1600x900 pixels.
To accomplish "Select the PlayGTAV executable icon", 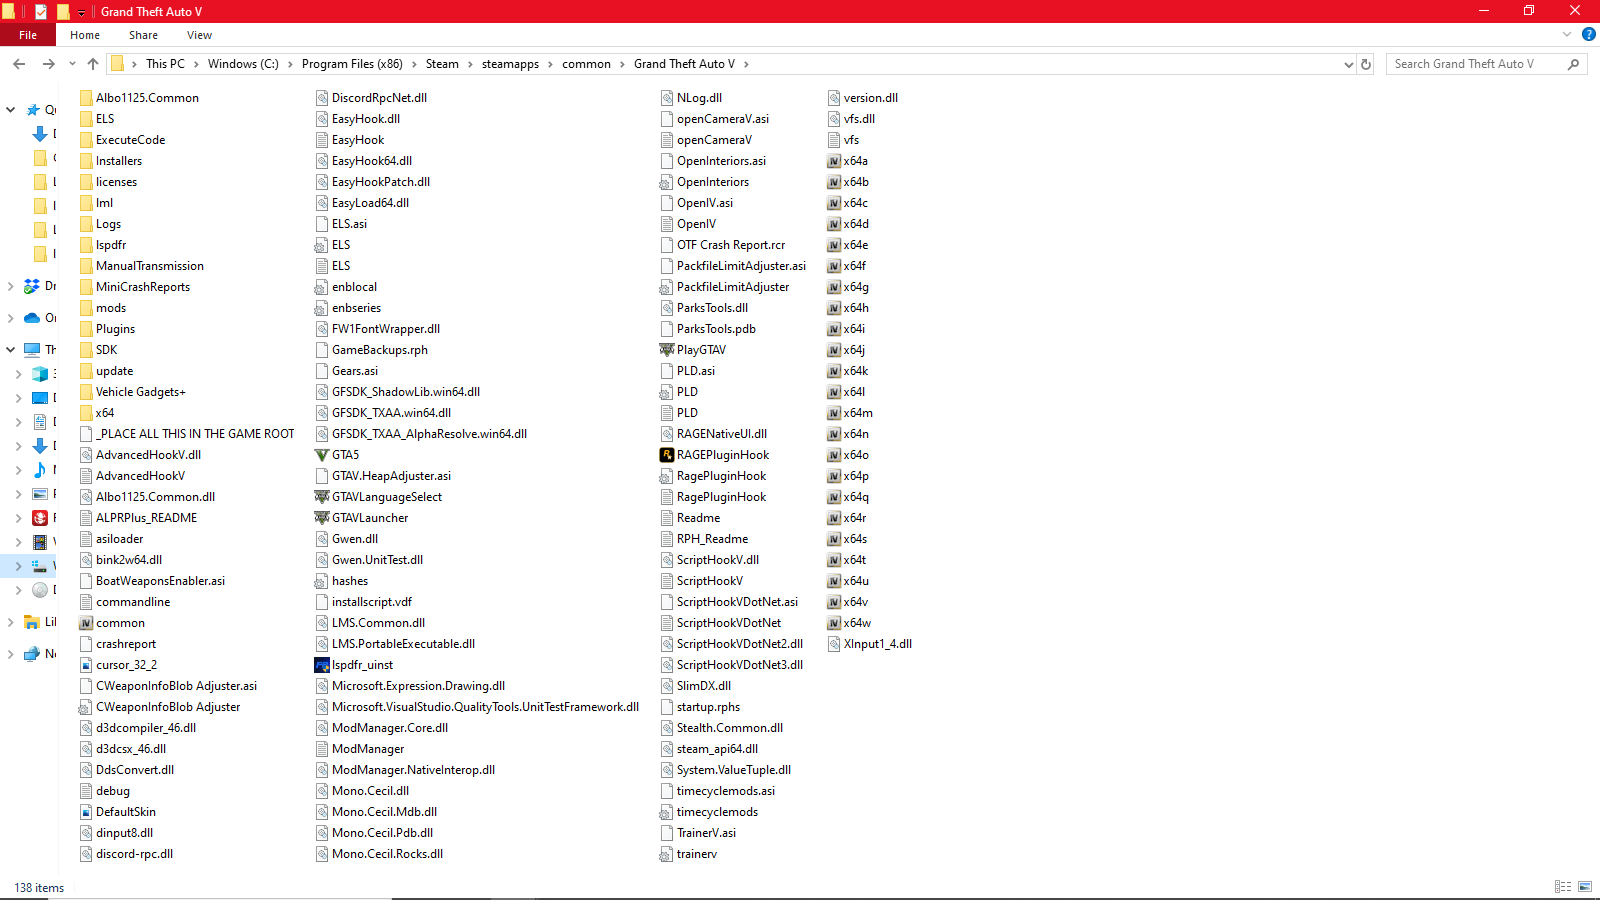I will tap(667, 350).
